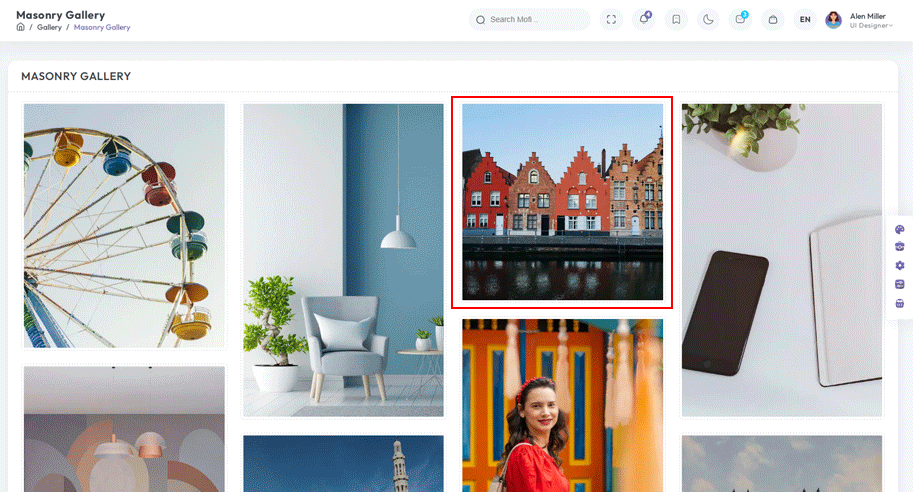Open the shopping bag cart icon
Image resolution: width=913 pixels, height=492 pixels.
pos(773,19)
